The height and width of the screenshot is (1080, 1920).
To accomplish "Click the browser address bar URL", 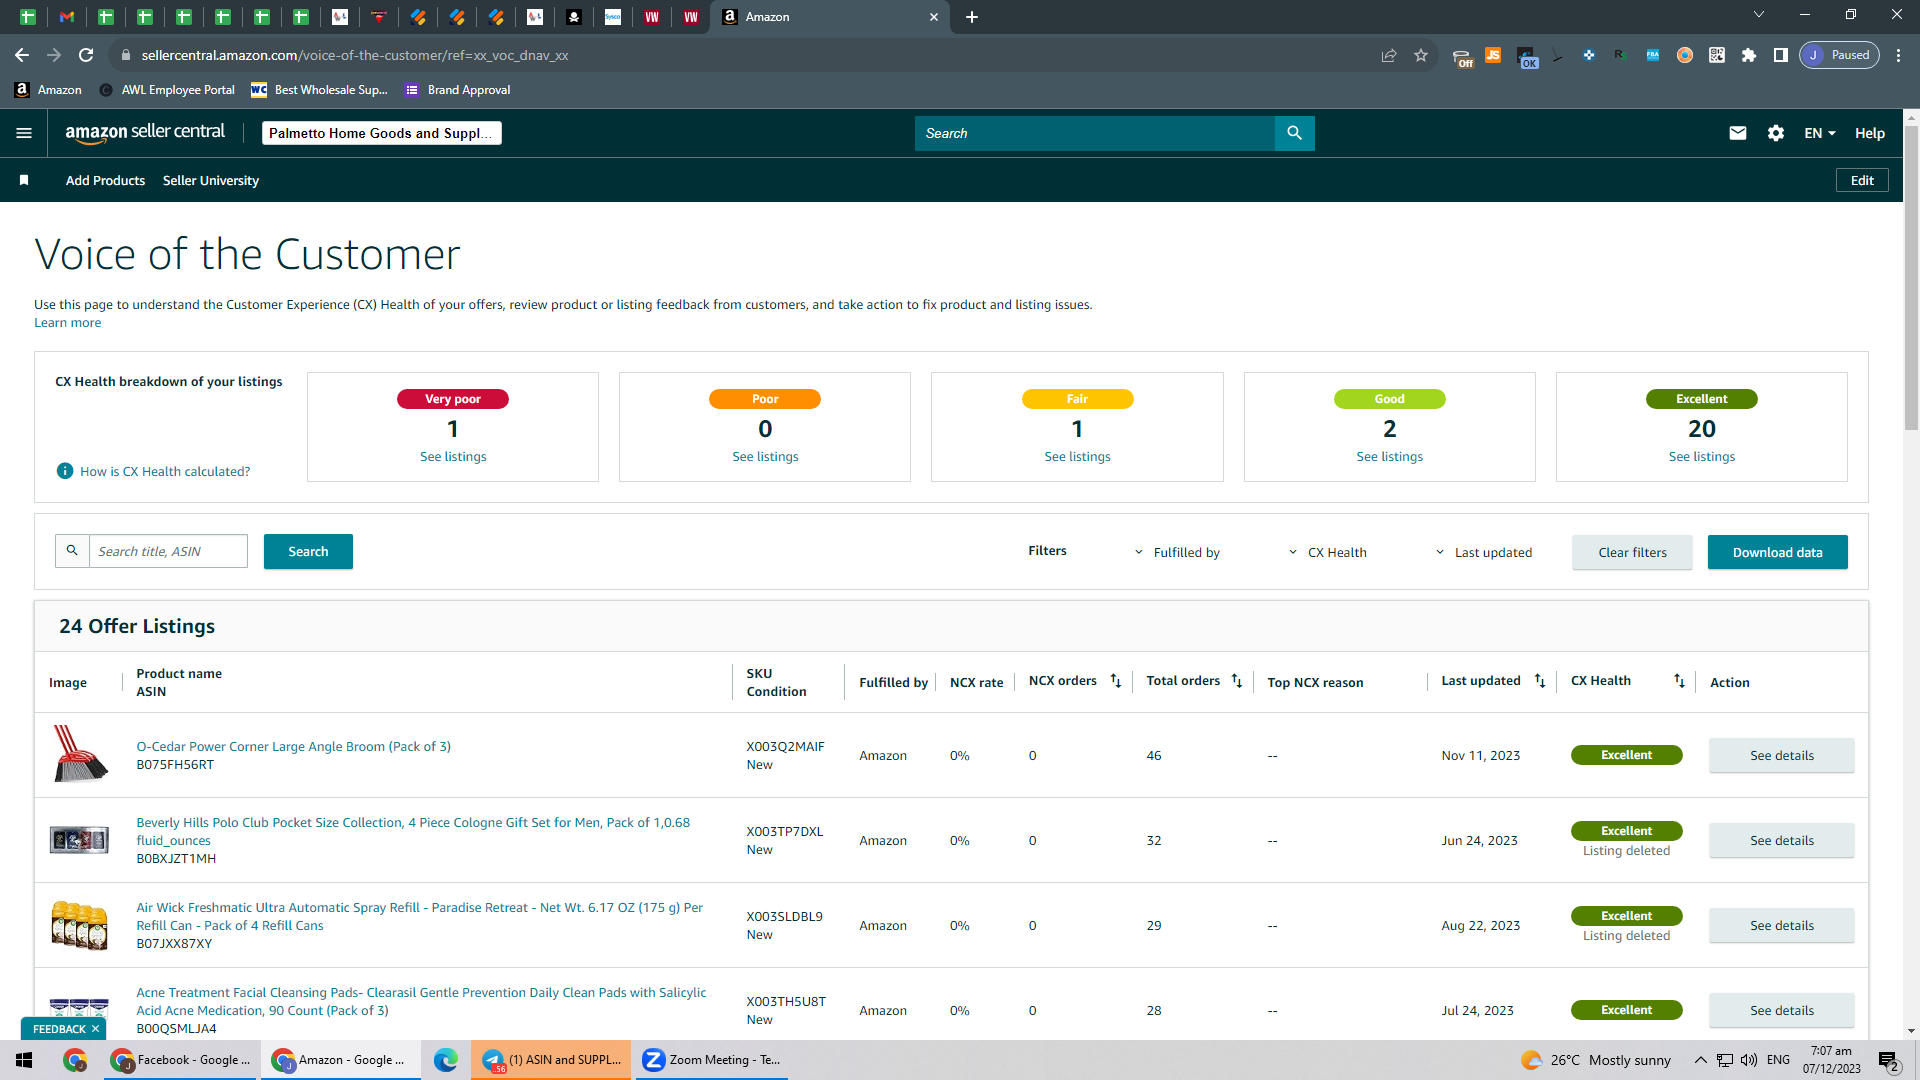I will click(x=355, y=55).
